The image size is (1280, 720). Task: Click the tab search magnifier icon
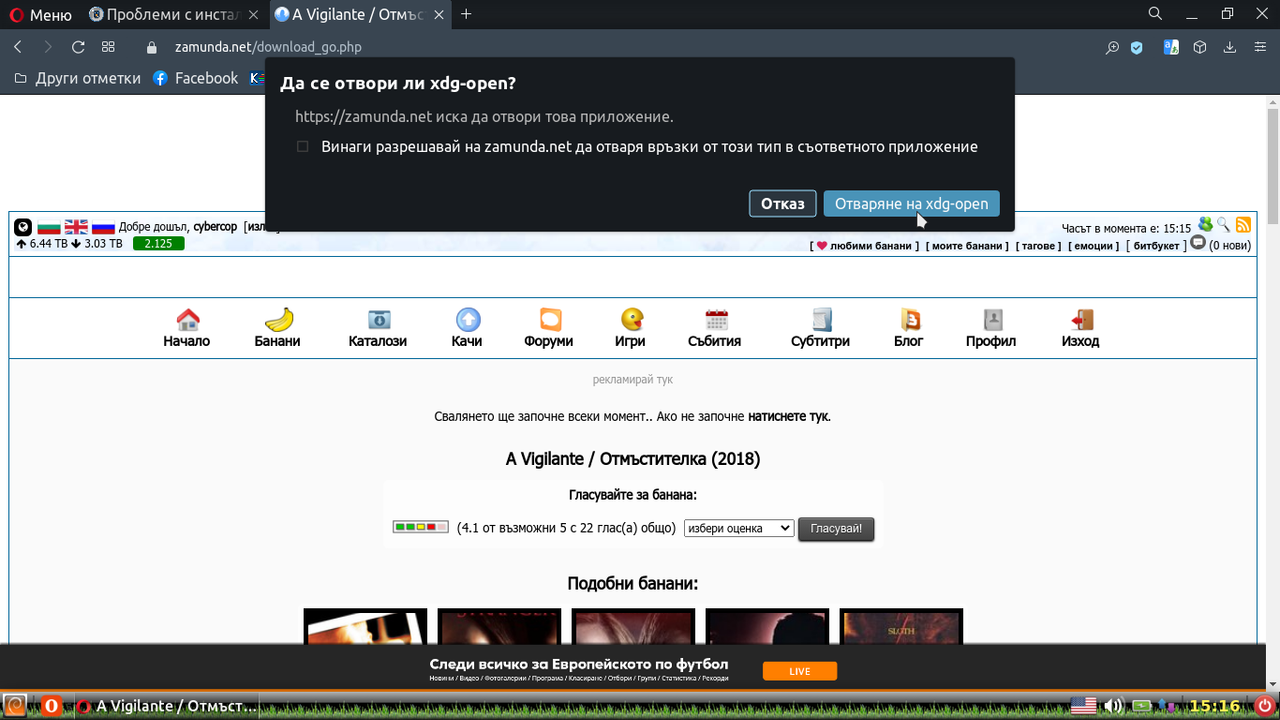pyautogui.click(x=1155, y=14)
